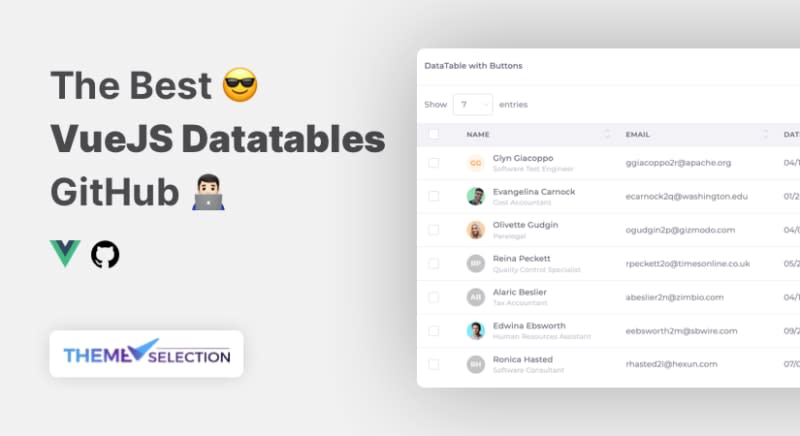Click the Olivette Gudgin name
Screen dimensions: 800x436
coord(525,225)
